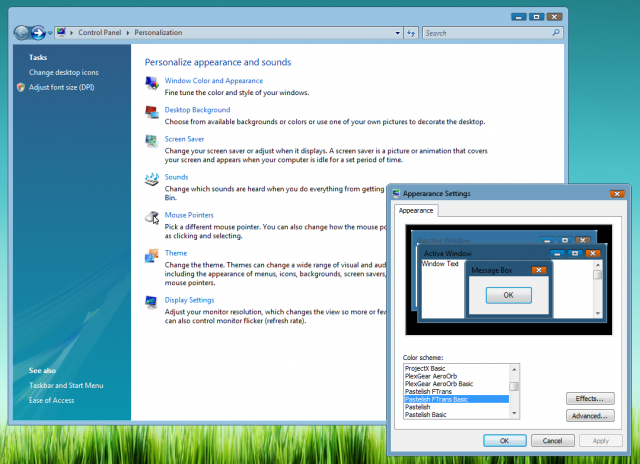Click Window Text in preview pane

click(x=440, y=264)
